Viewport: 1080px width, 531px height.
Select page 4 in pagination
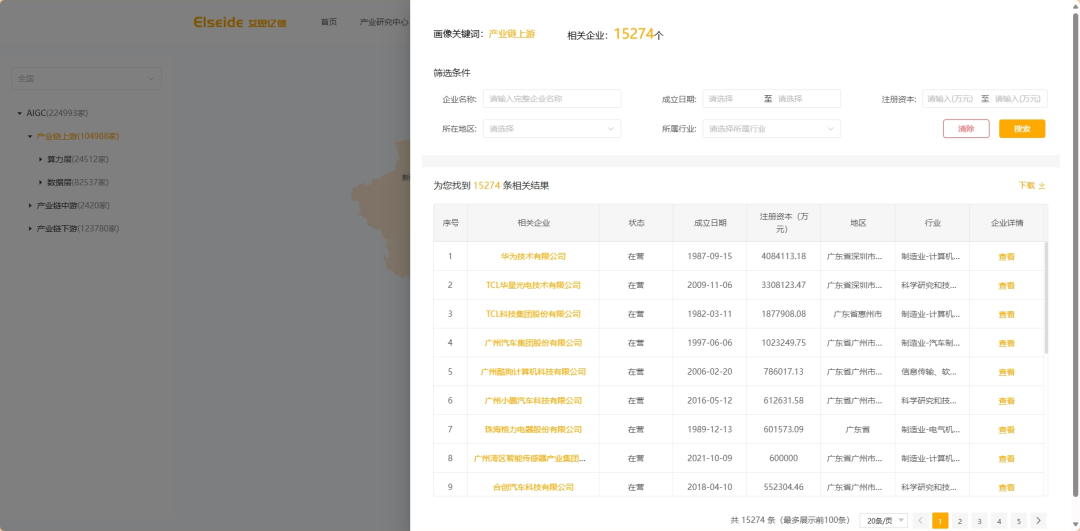[999, 521]
